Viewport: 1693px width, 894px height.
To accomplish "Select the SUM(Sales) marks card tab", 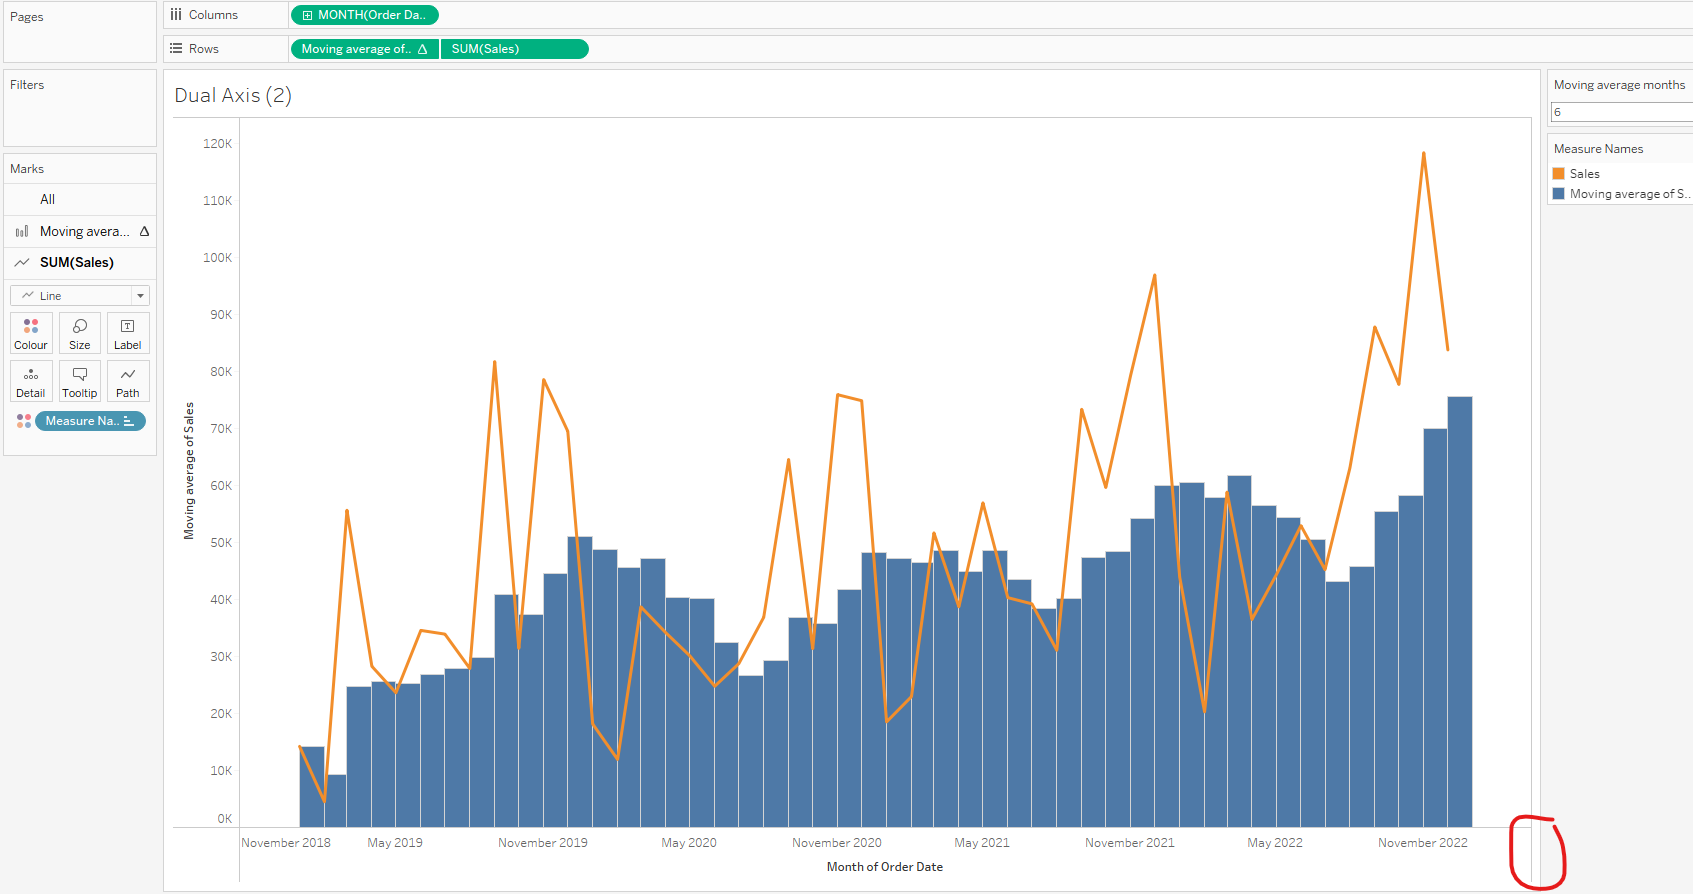I will 80,262.
